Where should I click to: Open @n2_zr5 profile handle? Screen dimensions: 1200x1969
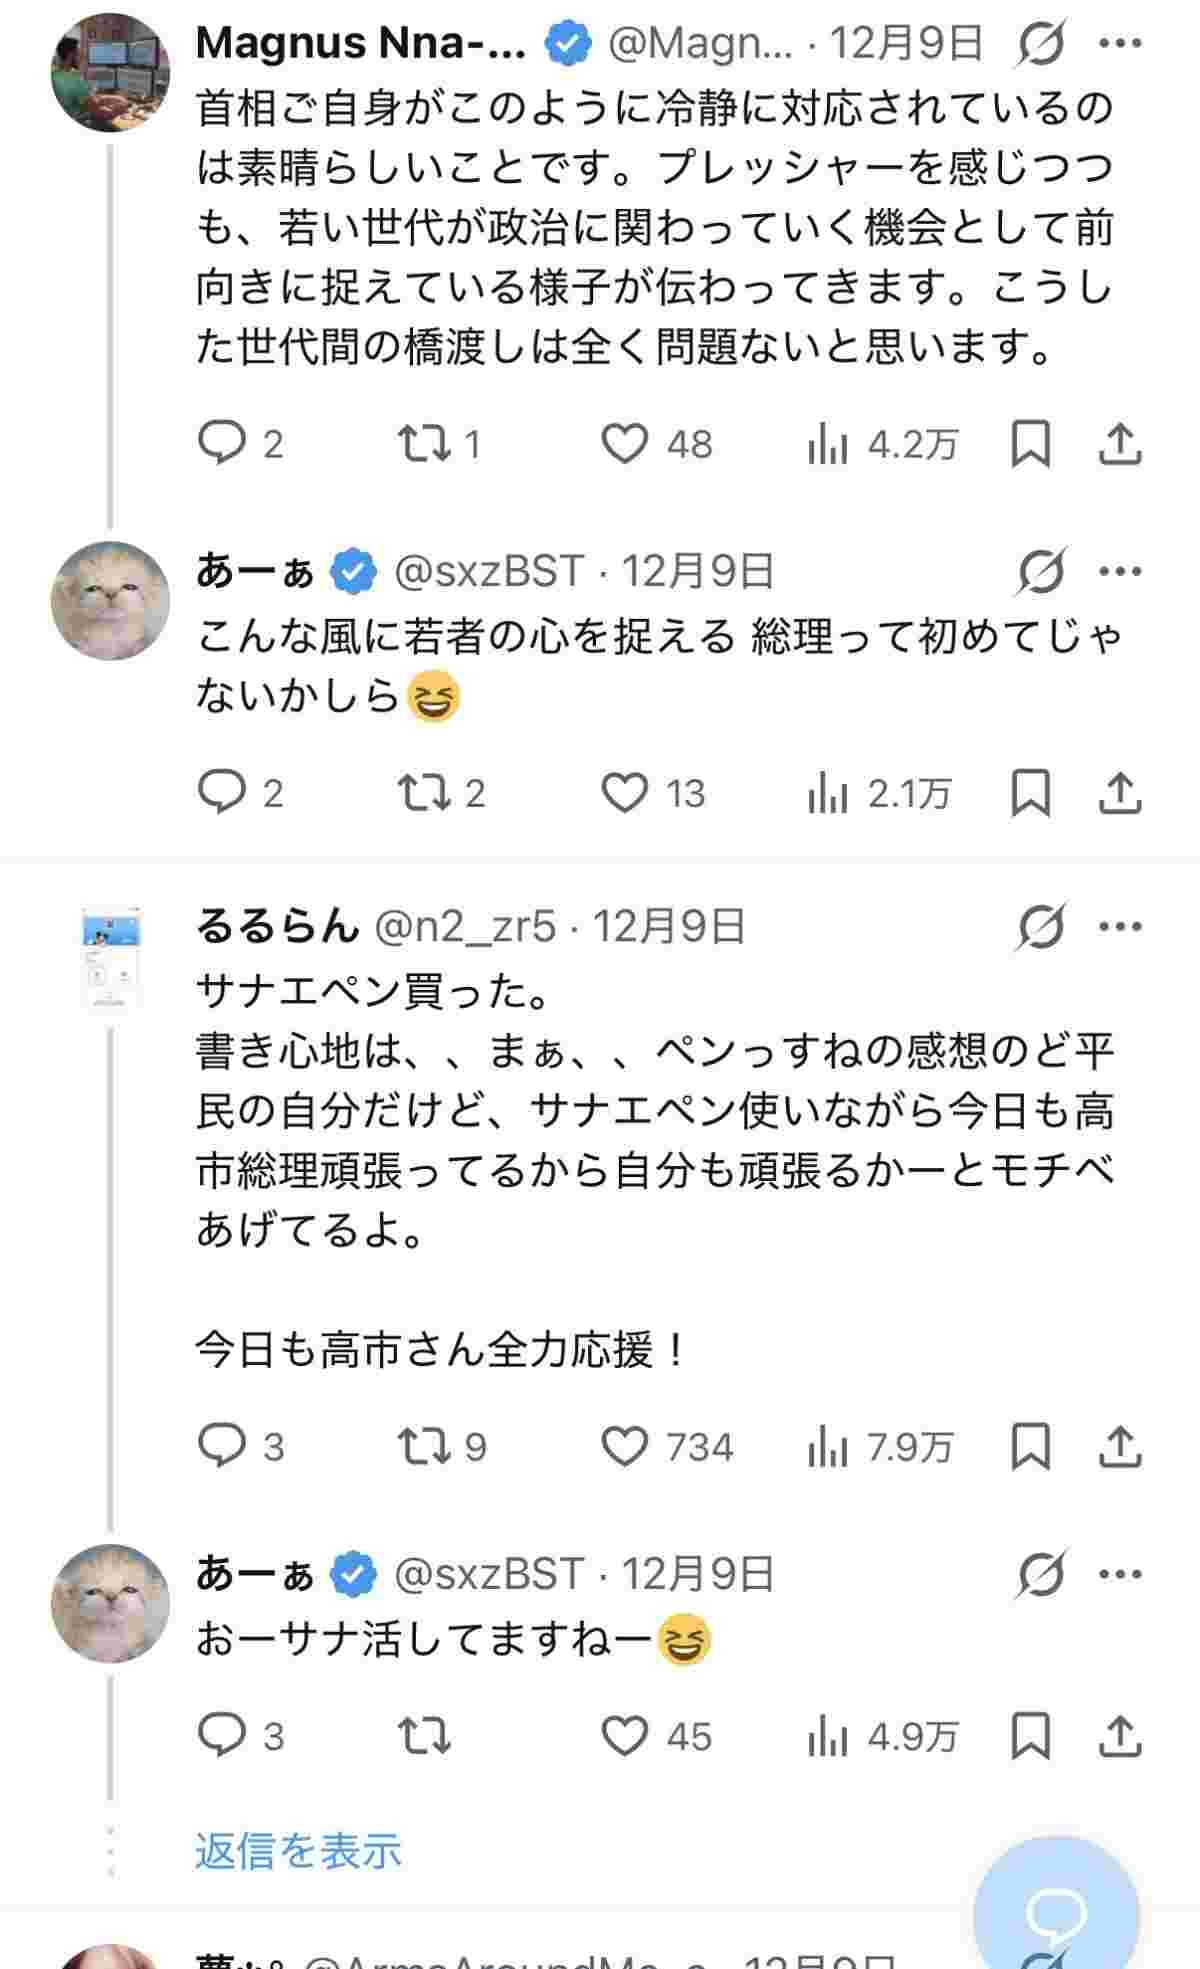(464, 927)
